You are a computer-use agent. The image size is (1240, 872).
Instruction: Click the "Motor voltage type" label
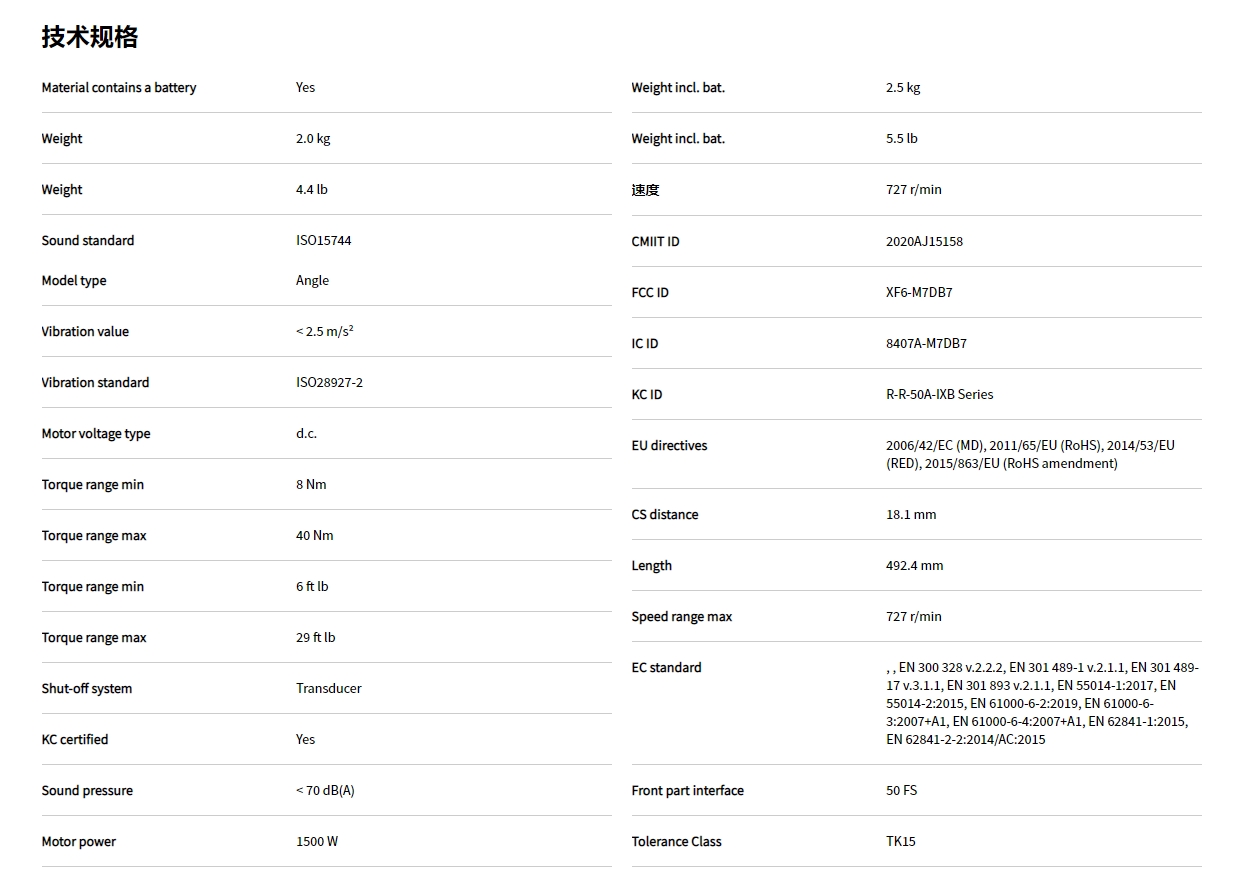click(96, 434)
